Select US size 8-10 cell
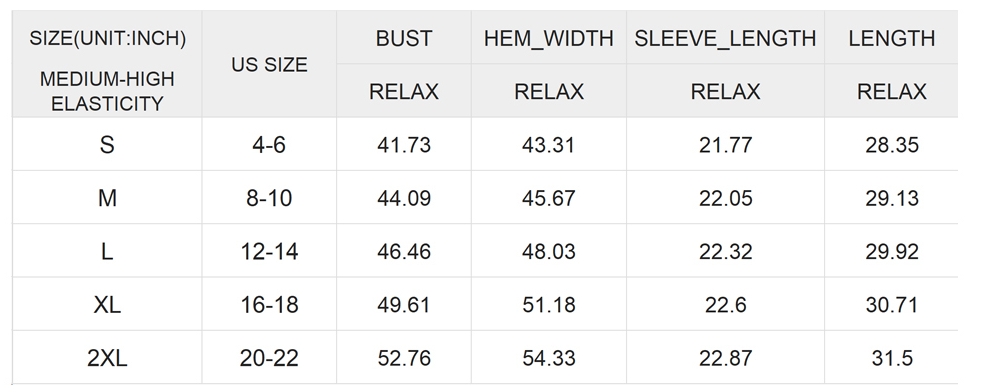Image resolution: width=983 pixels, height=392 pixels. point(269,198)
